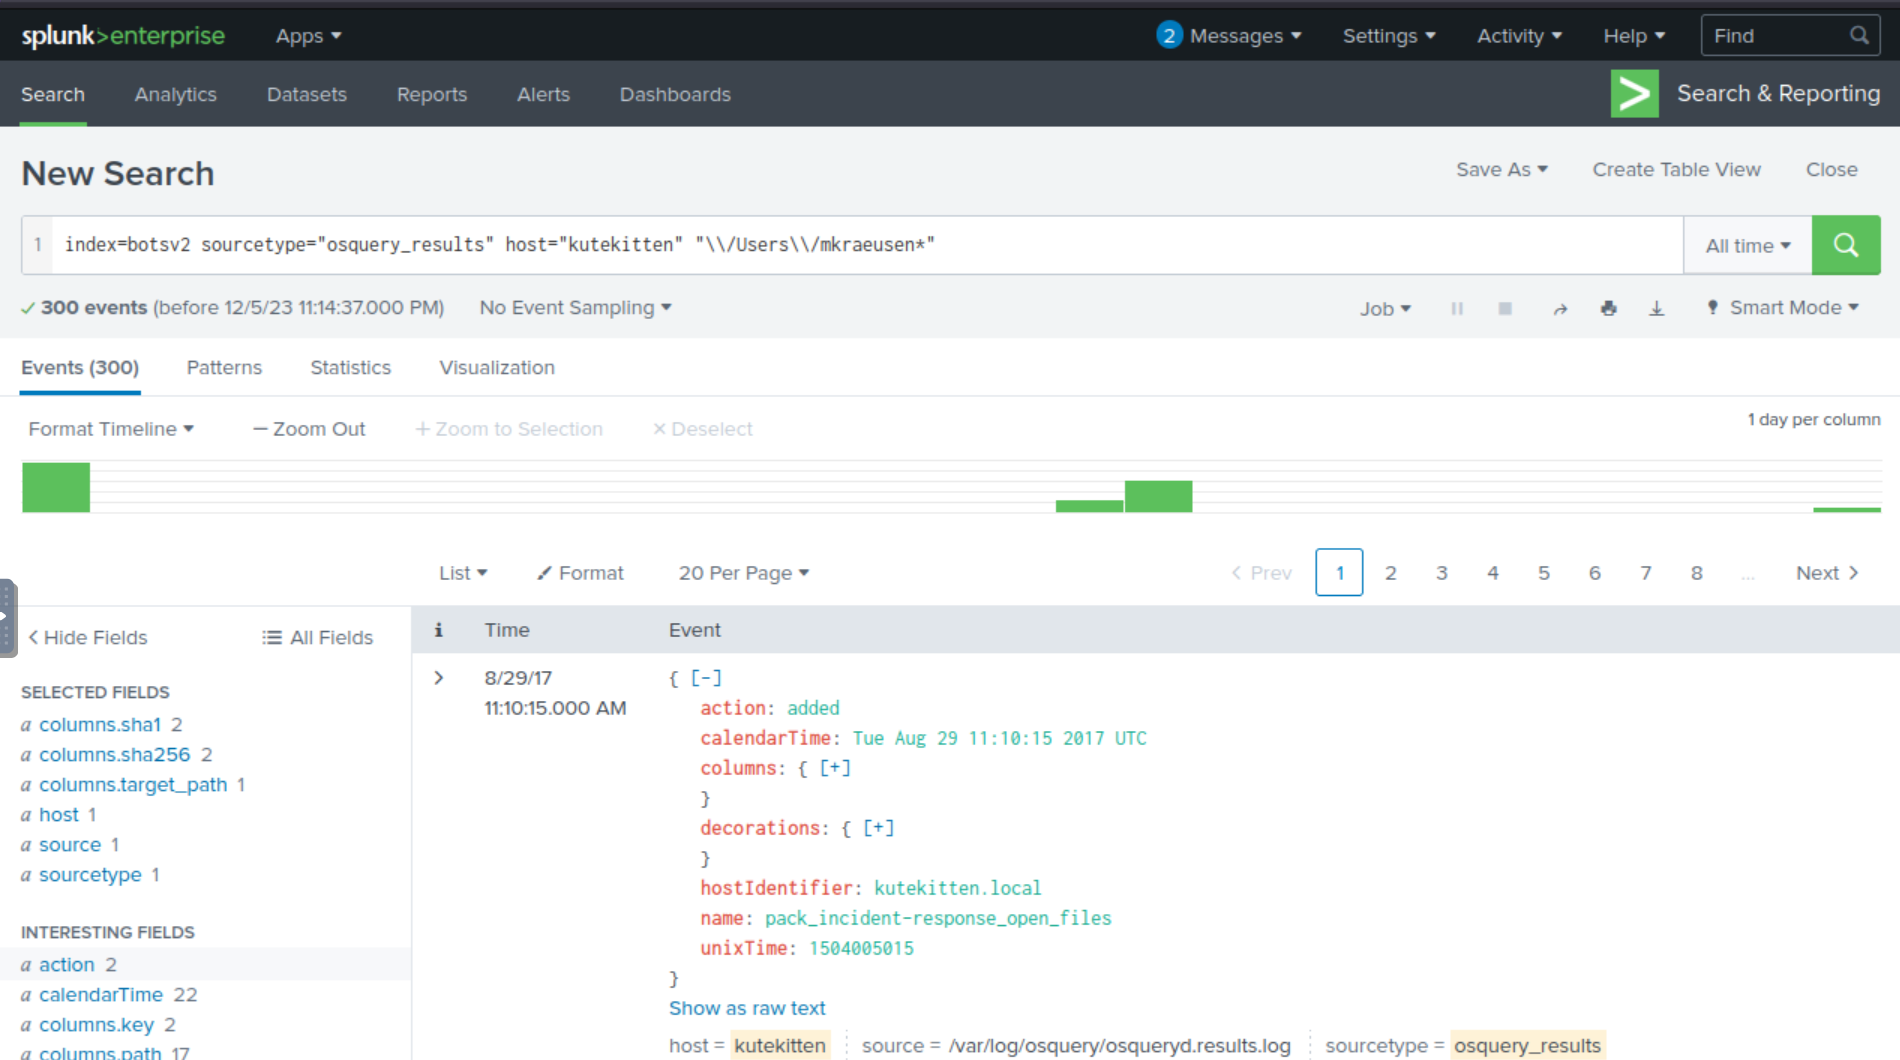The image size is (1900, 1060).
Task: Open the sidebar handle on left edge
Action: [x=8, y=617]
